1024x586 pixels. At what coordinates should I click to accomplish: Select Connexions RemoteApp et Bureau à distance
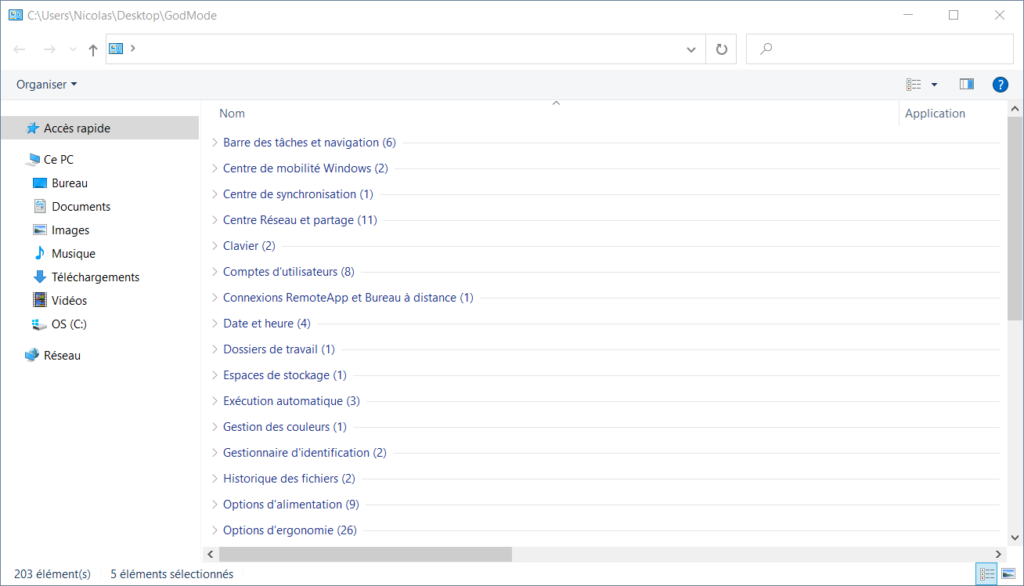348,297
